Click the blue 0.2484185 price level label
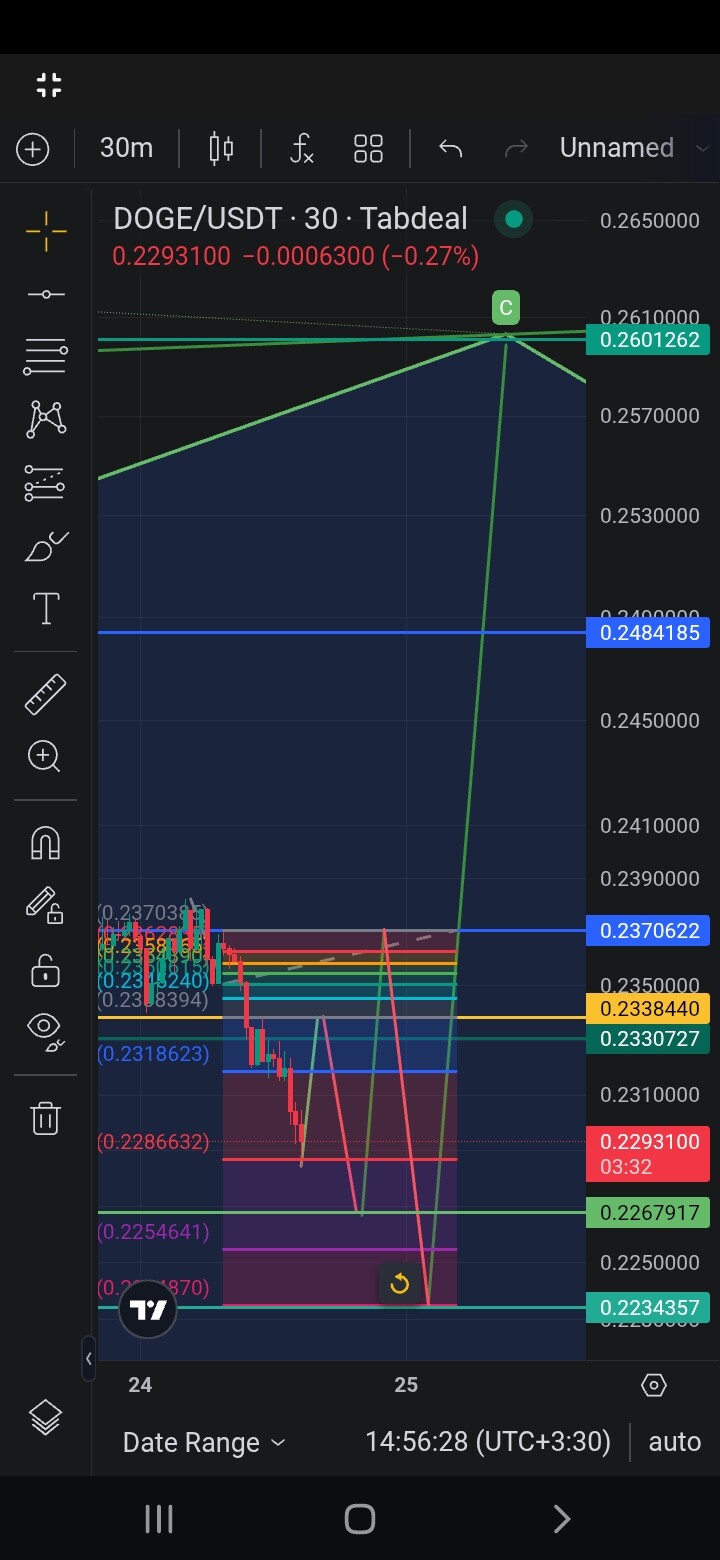Image resolution: width=720 pixels, height=1560 pixels. (x=648, y=633)
